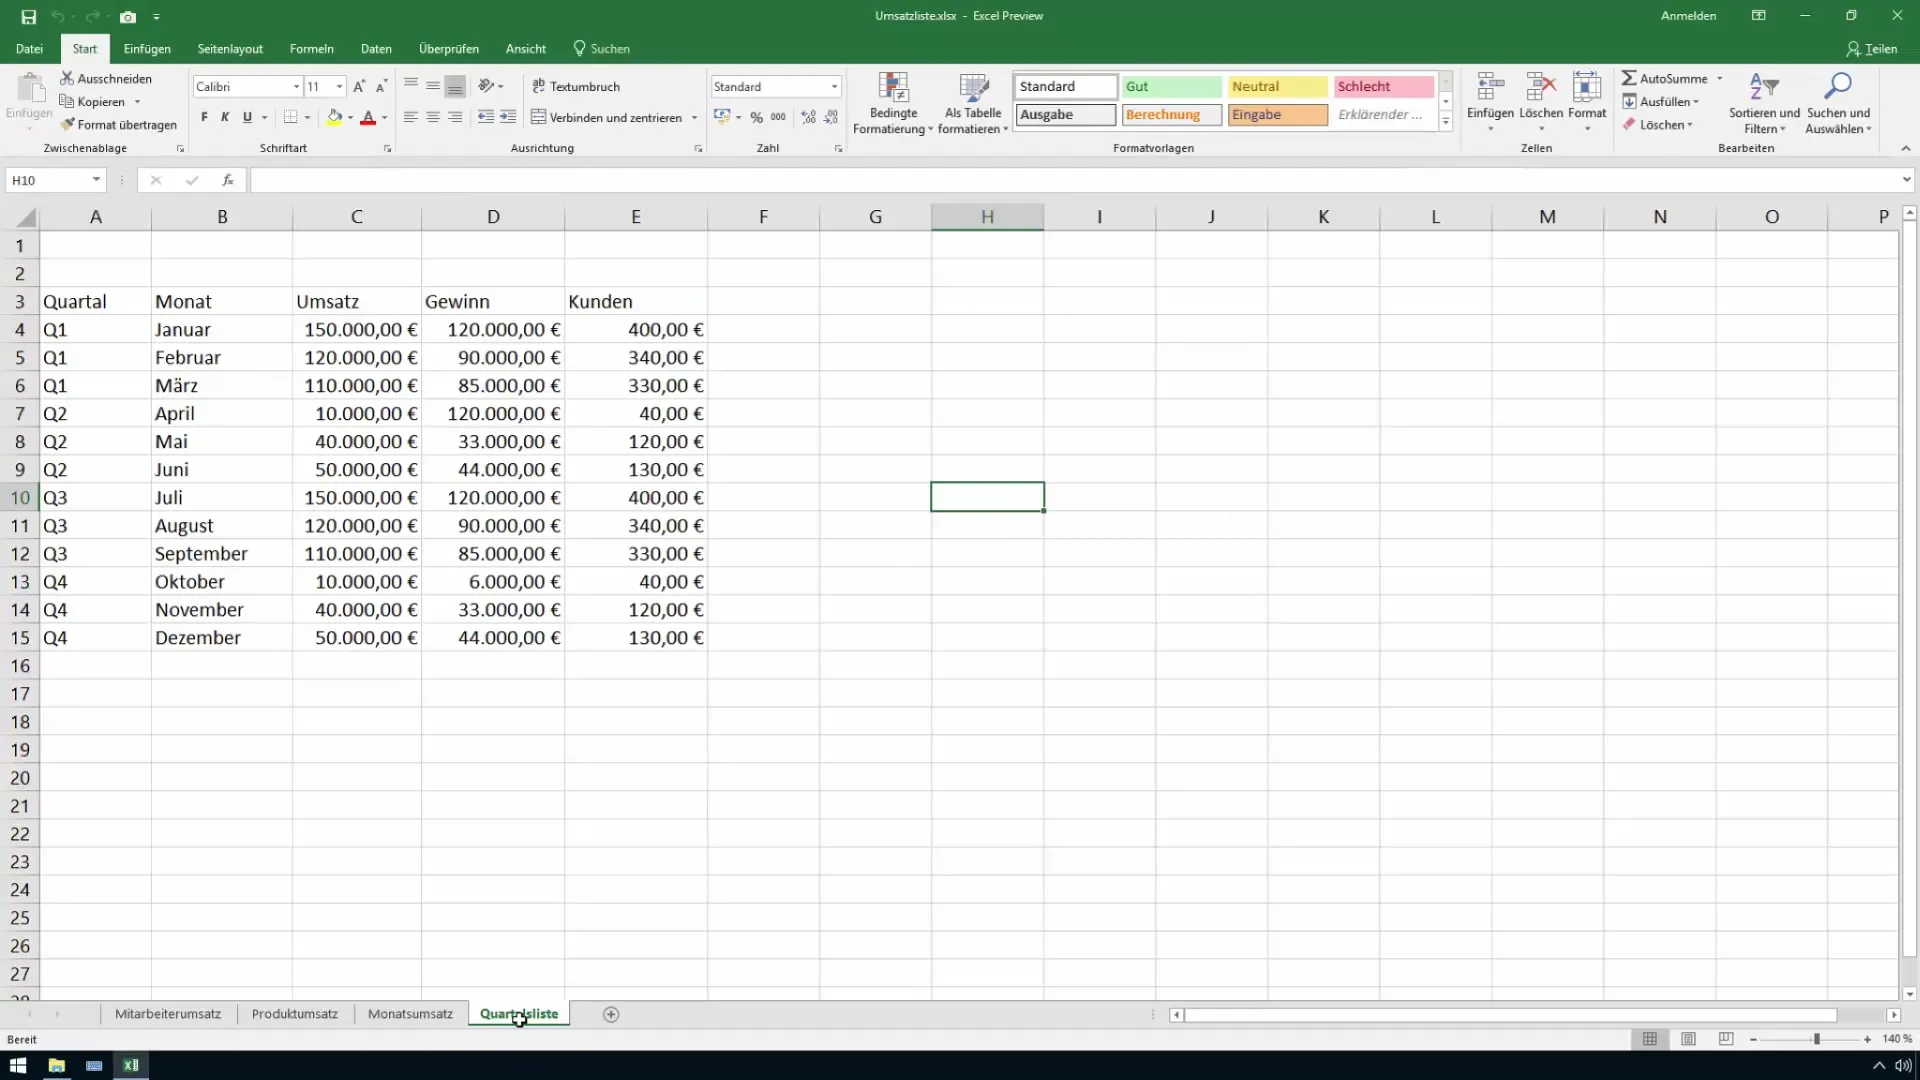Open Windows Start menu
This screenshot has height=1080, width=1920.
click(x=18, y=1065)
